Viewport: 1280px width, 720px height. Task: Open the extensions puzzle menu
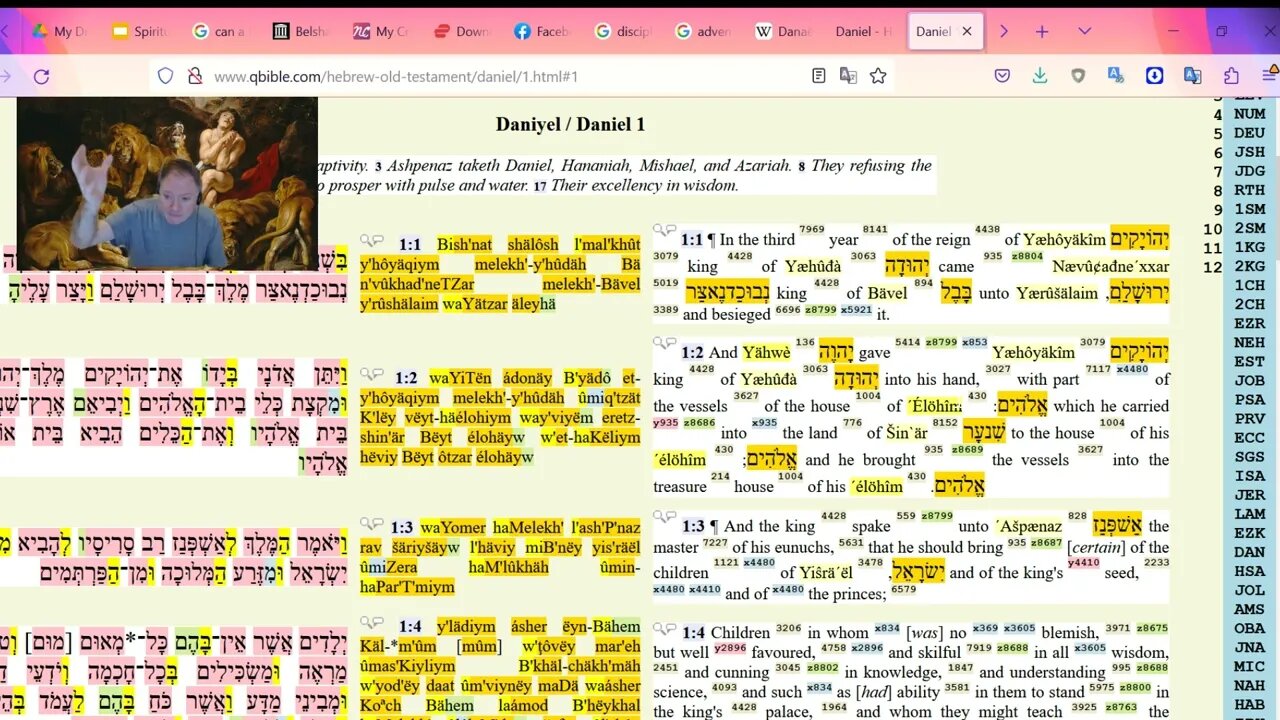point(1231,76)
